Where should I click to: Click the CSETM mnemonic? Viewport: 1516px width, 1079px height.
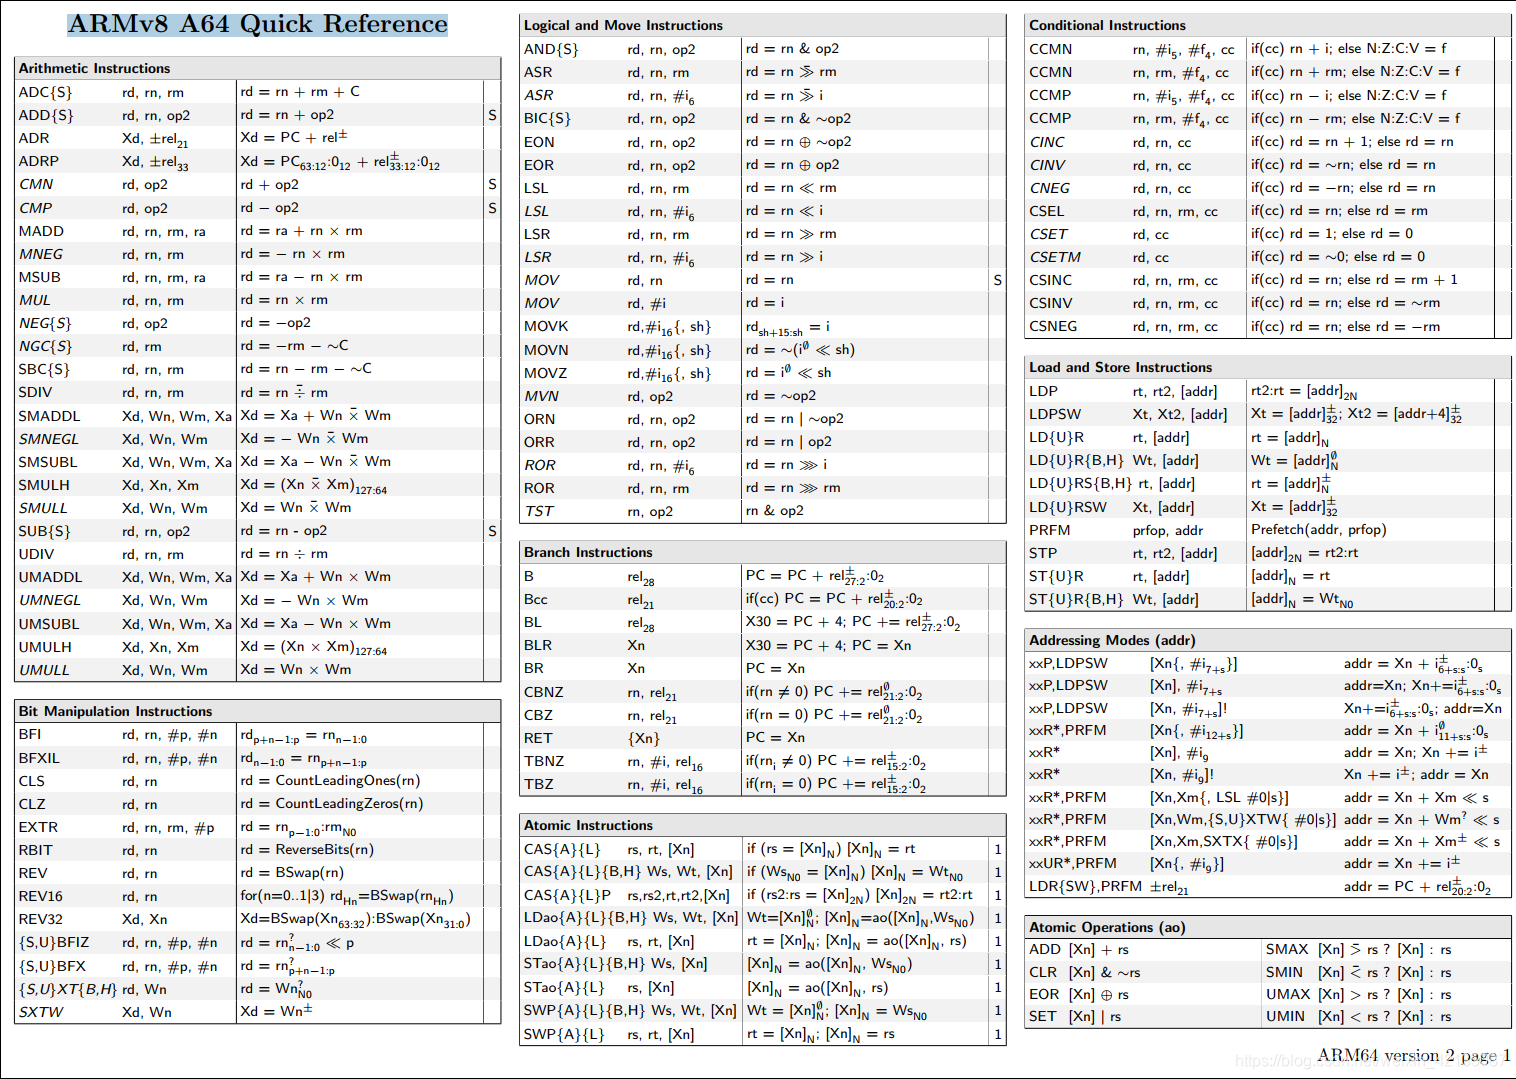[x=1055, y=257]
